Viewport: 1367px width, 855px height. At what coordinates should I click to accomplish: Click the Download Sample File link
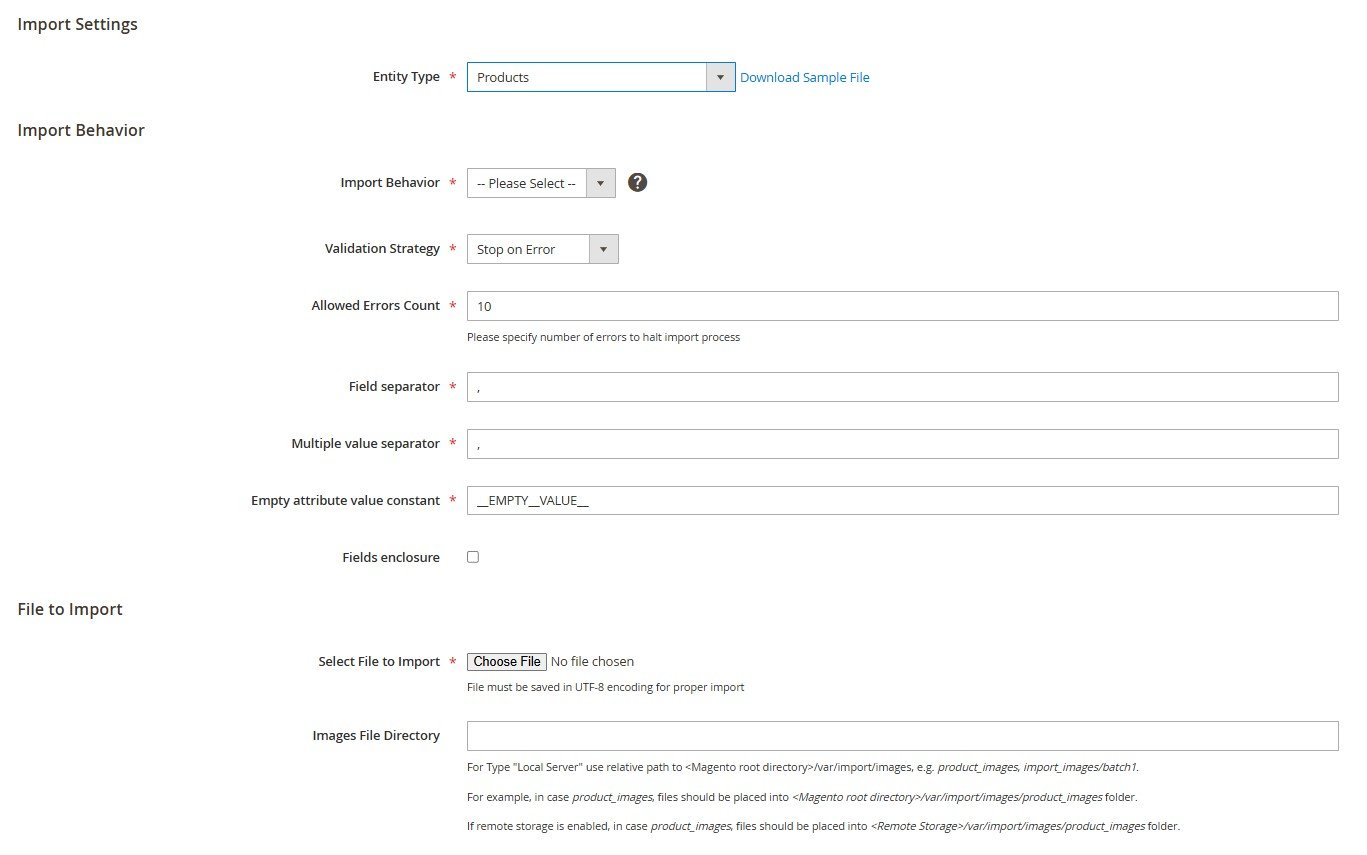(x=805, y=77)
